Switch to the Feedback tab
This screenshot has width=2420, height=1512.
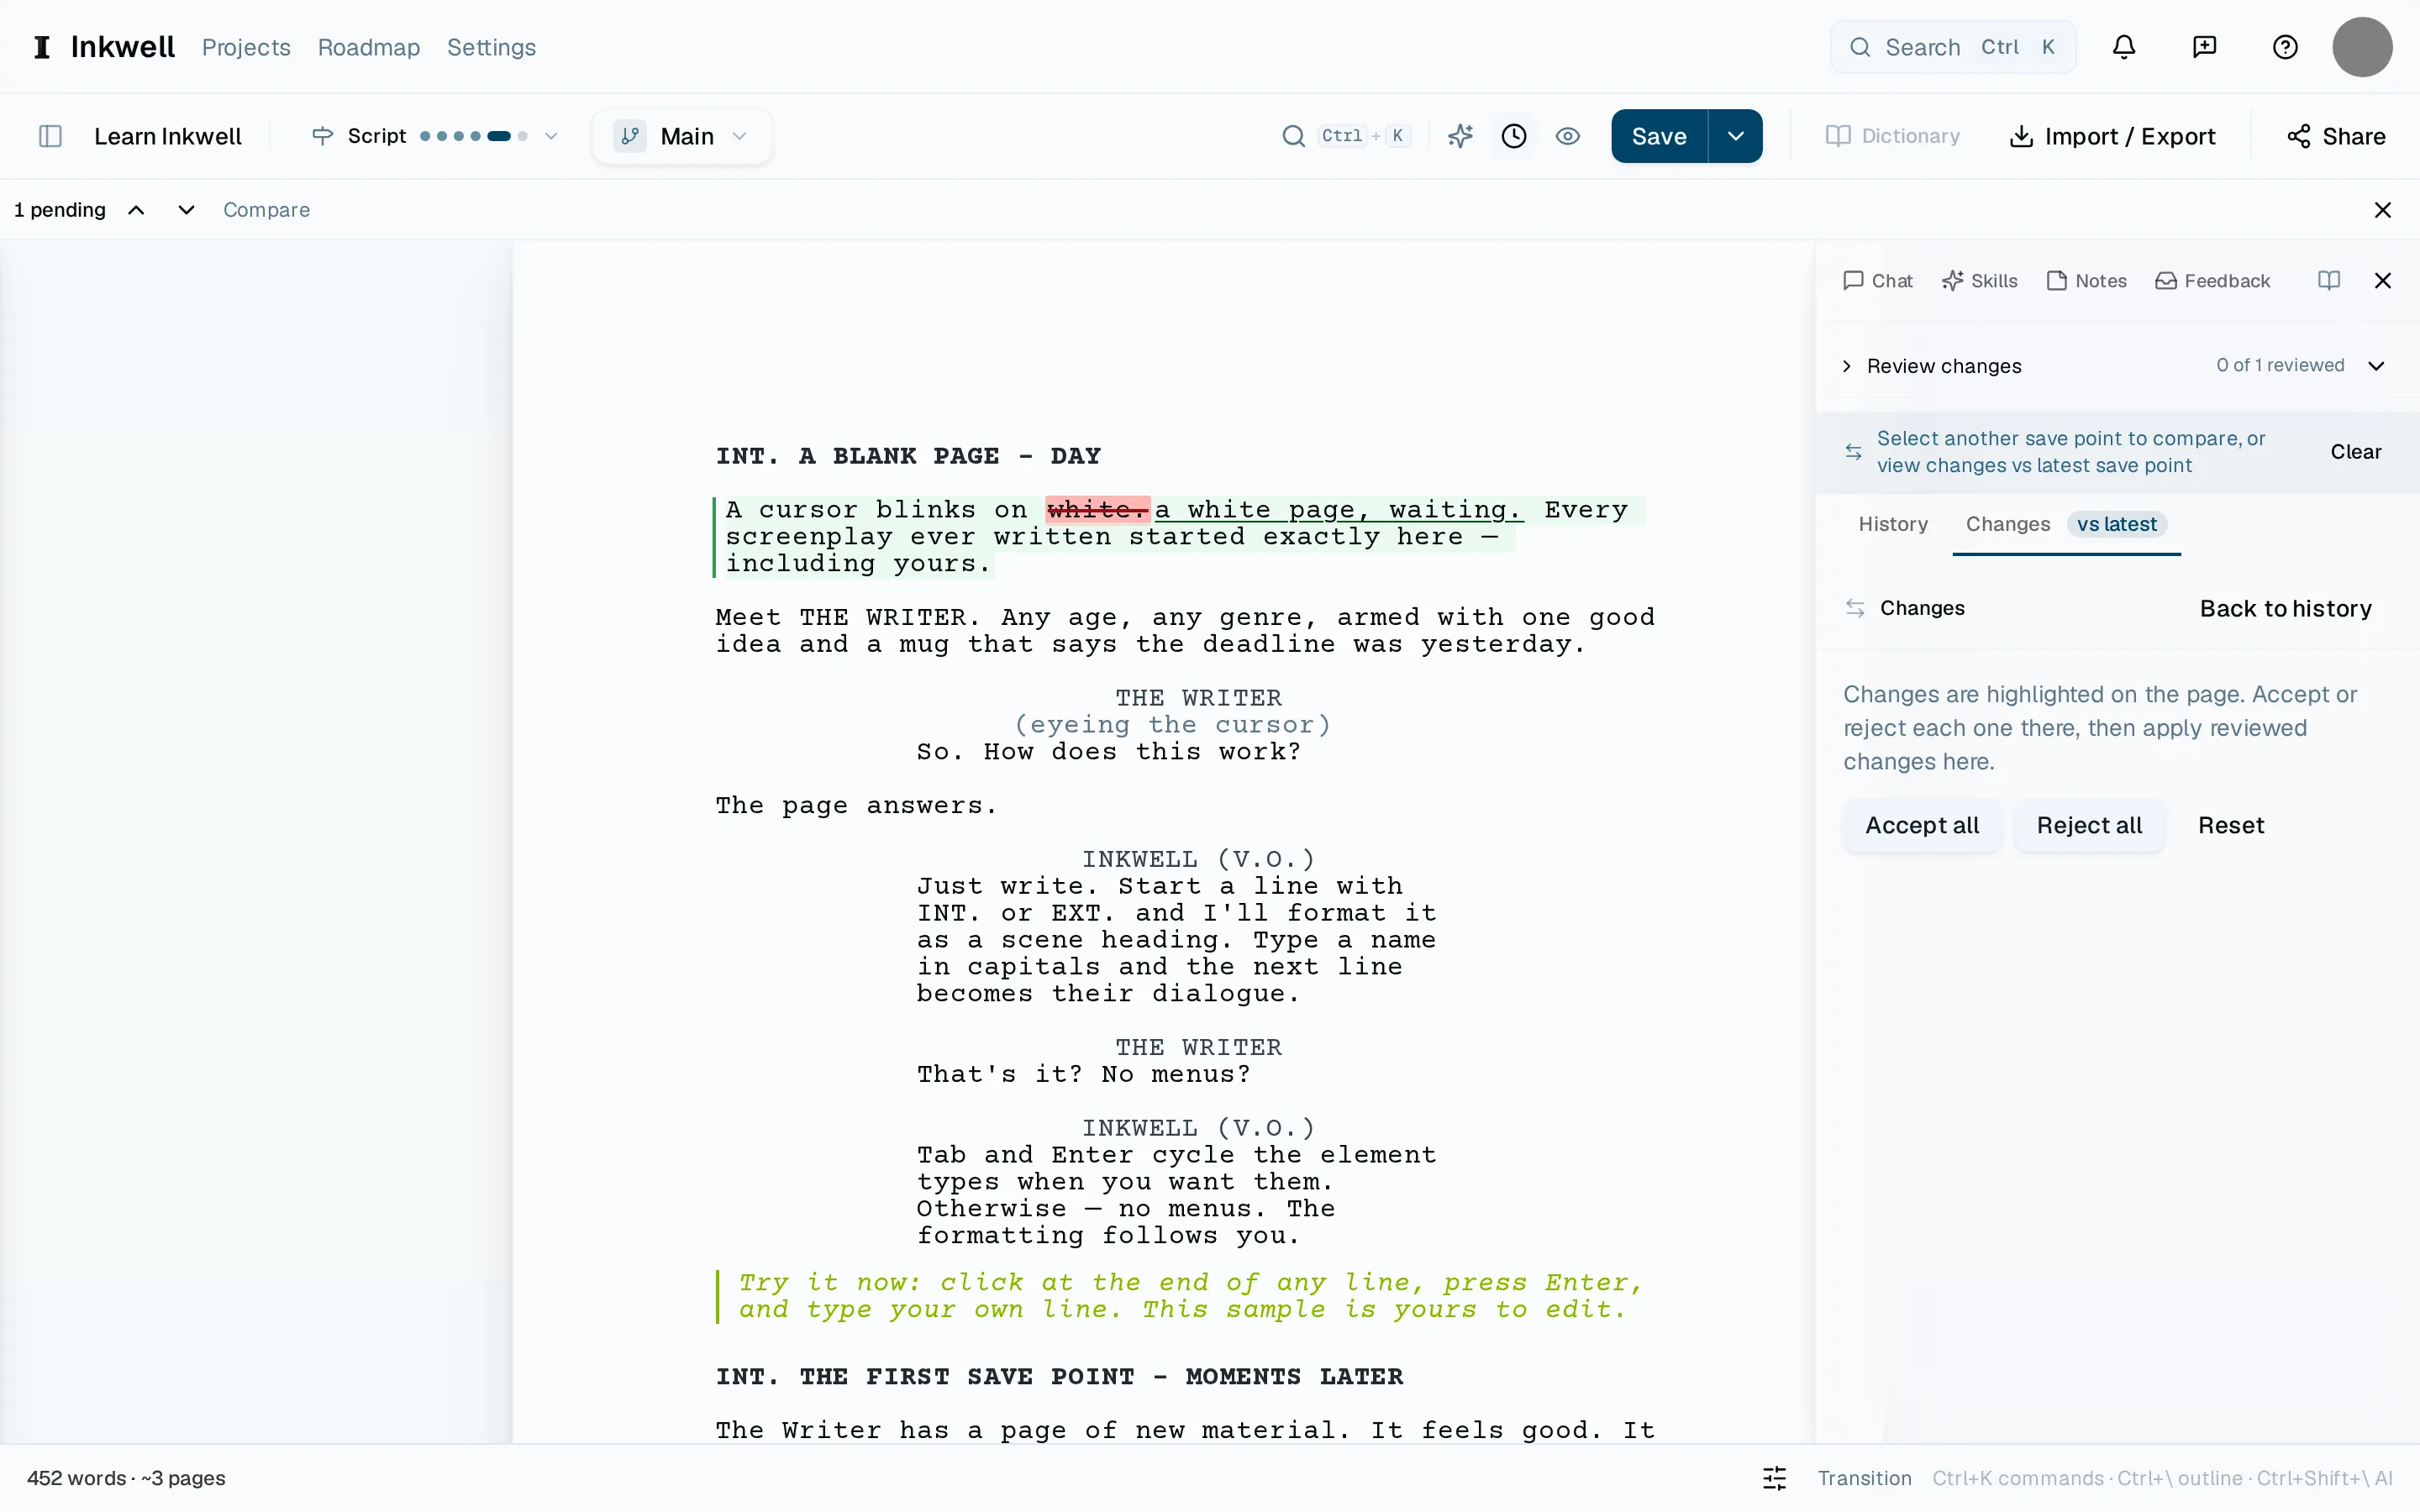(x=2212, y=281)
